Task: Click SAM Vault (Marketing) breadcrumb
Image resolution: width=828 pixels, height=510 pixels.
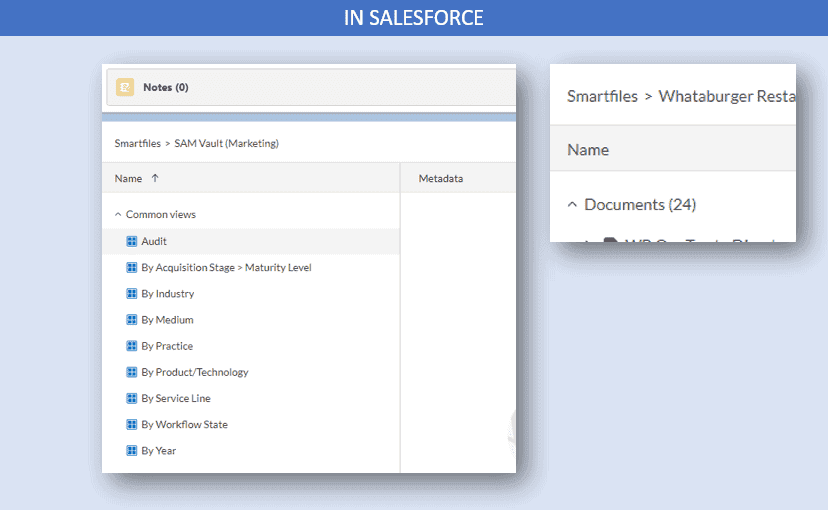Action: point(226,143)
